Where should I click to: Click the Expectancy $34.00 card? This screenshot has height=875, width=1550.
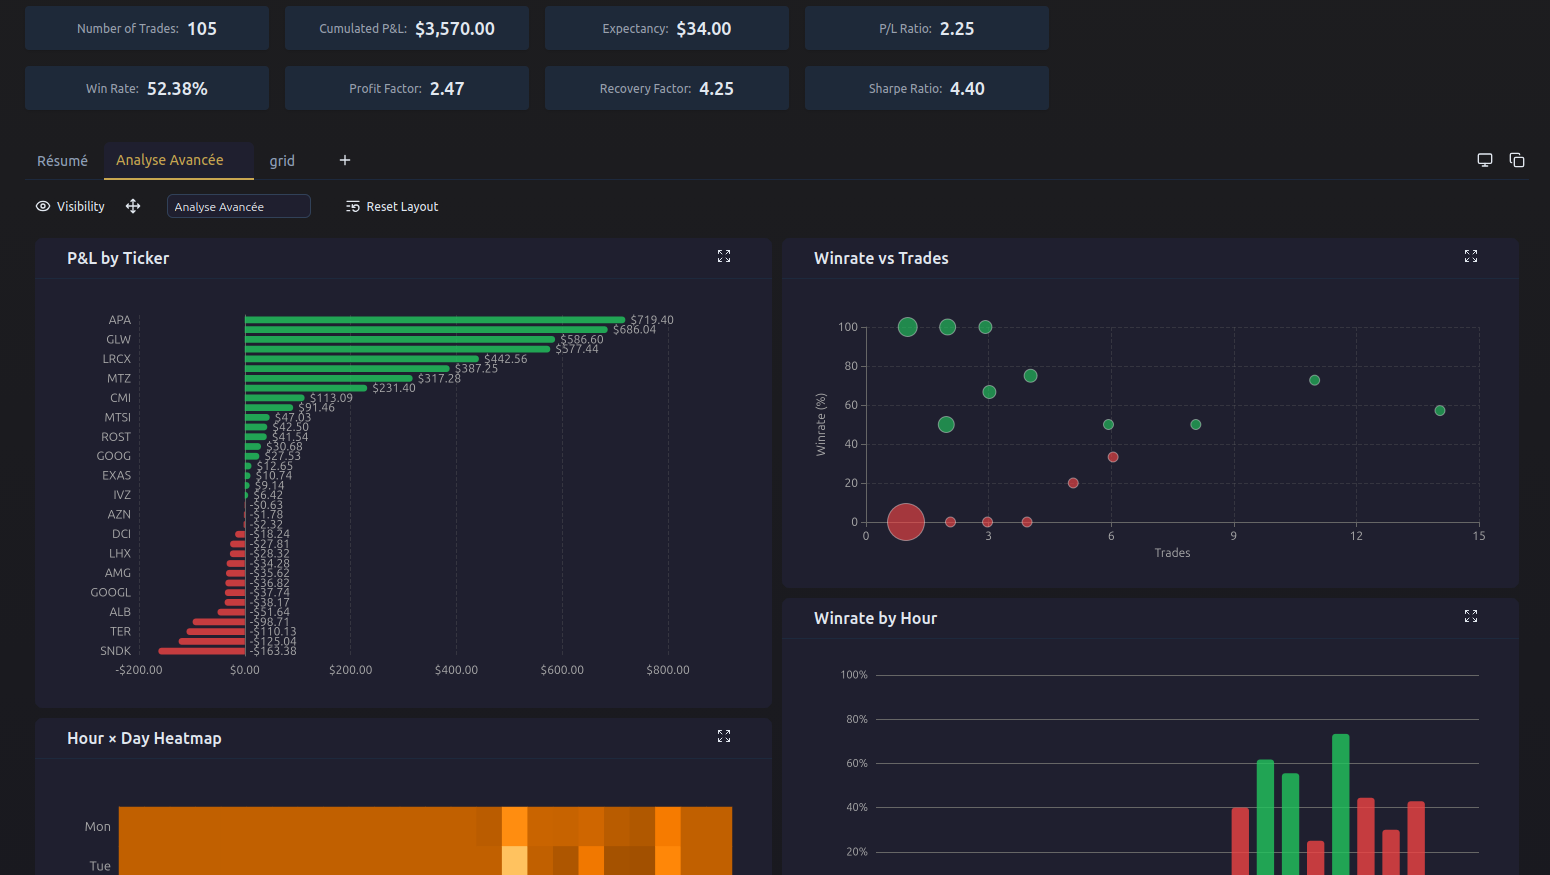point(667,28)
